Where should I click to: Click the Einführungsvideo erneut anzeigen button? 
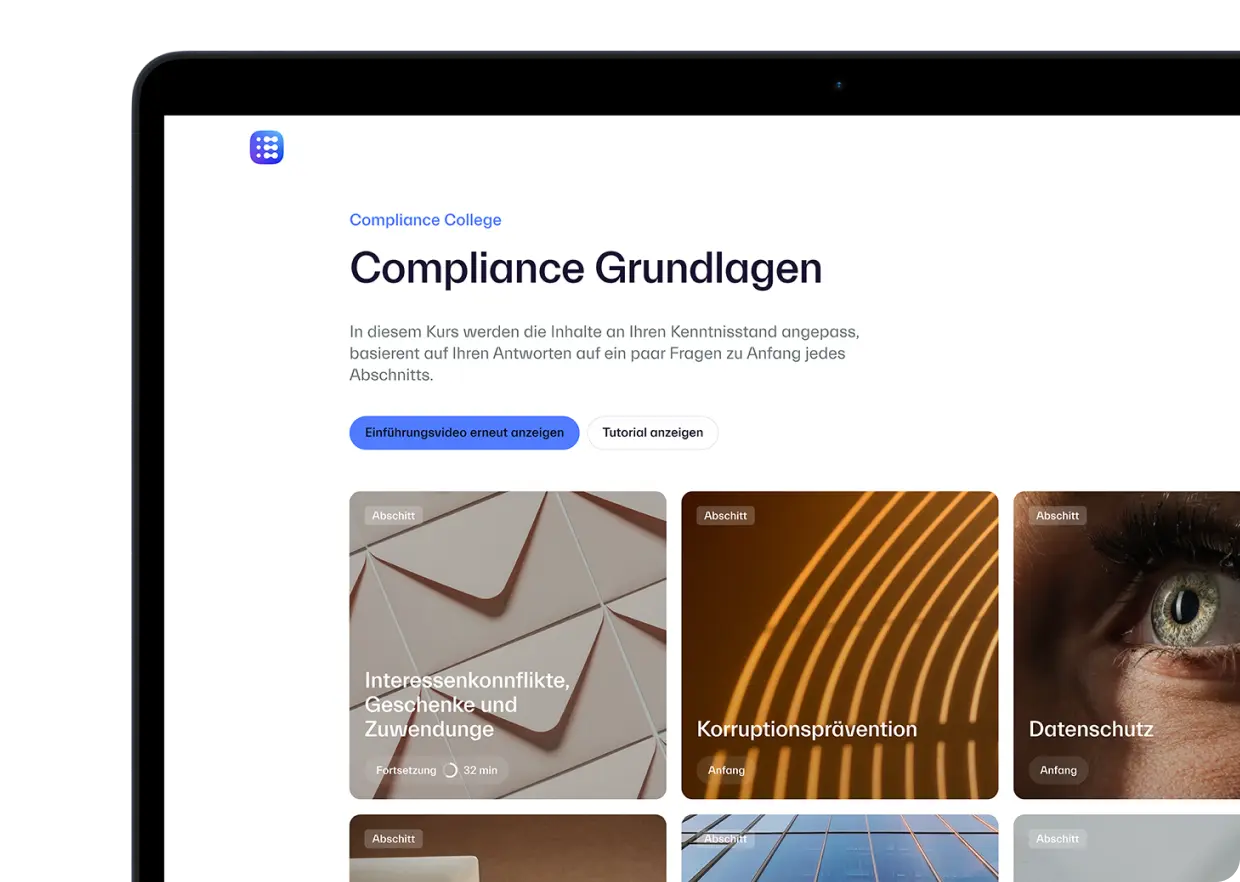463,432
